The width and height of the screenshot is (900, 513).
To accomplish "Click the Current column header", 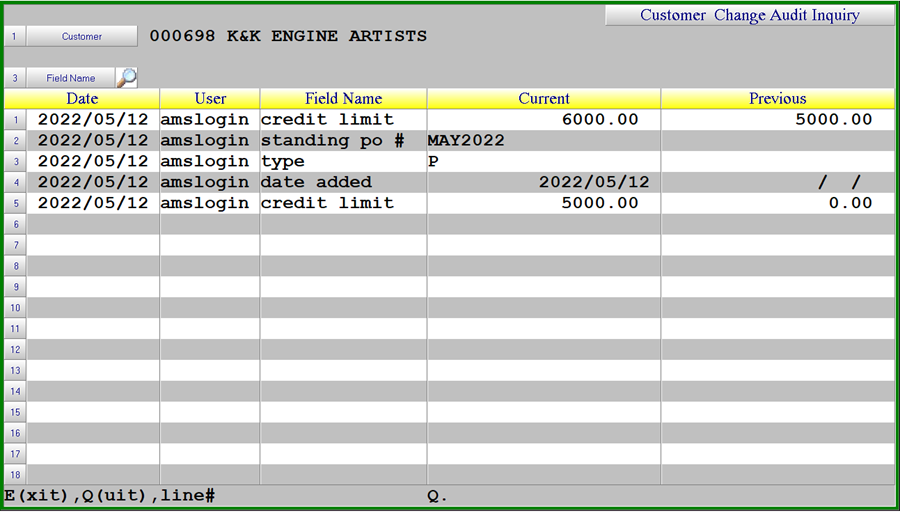I will coord(544,99).
